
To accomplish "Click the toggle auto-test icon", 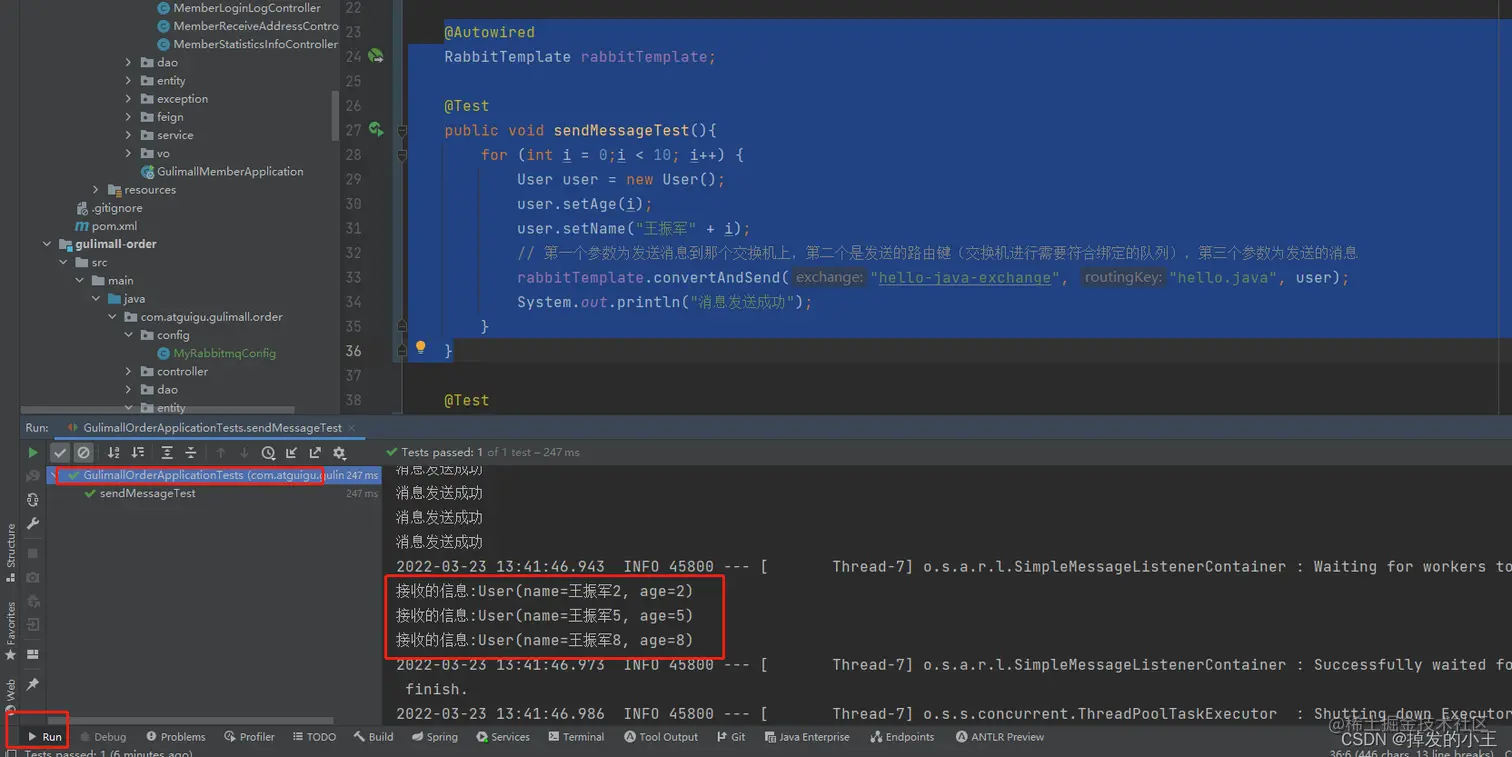I will (33, 500).
